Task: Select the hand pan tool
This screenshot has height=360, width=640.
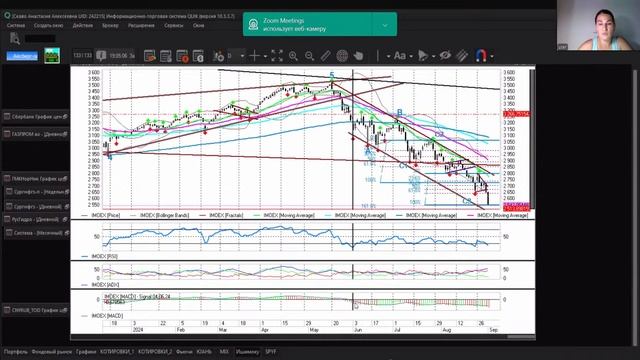Action: click(358, 56)
